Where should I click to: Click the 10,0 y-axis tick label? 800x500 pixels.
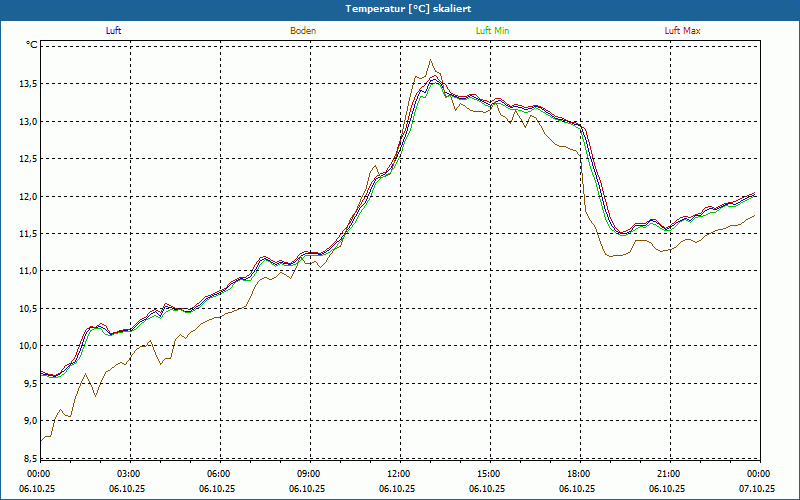[26, 346]
